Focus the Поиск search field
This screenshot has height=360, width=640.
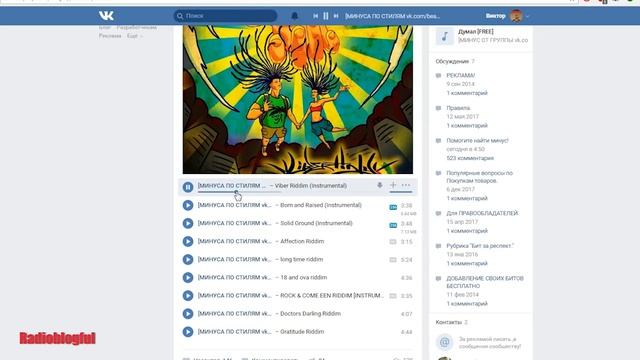[x=225, y=16]
